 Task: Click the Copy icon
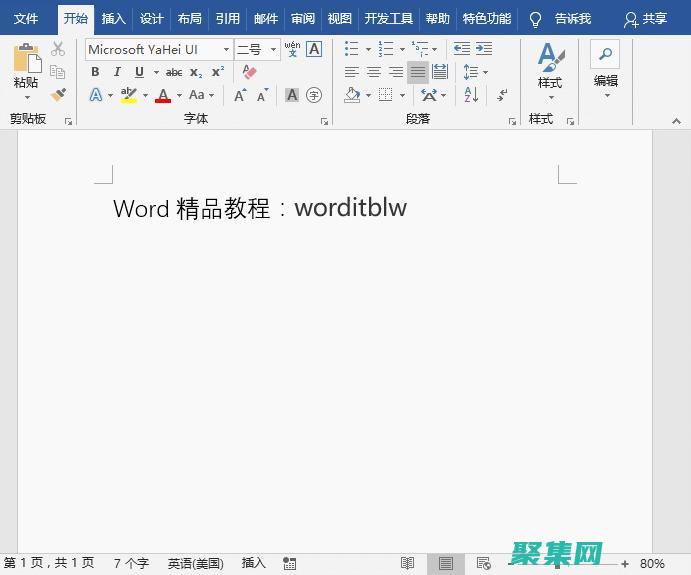(x=58, y=71)
